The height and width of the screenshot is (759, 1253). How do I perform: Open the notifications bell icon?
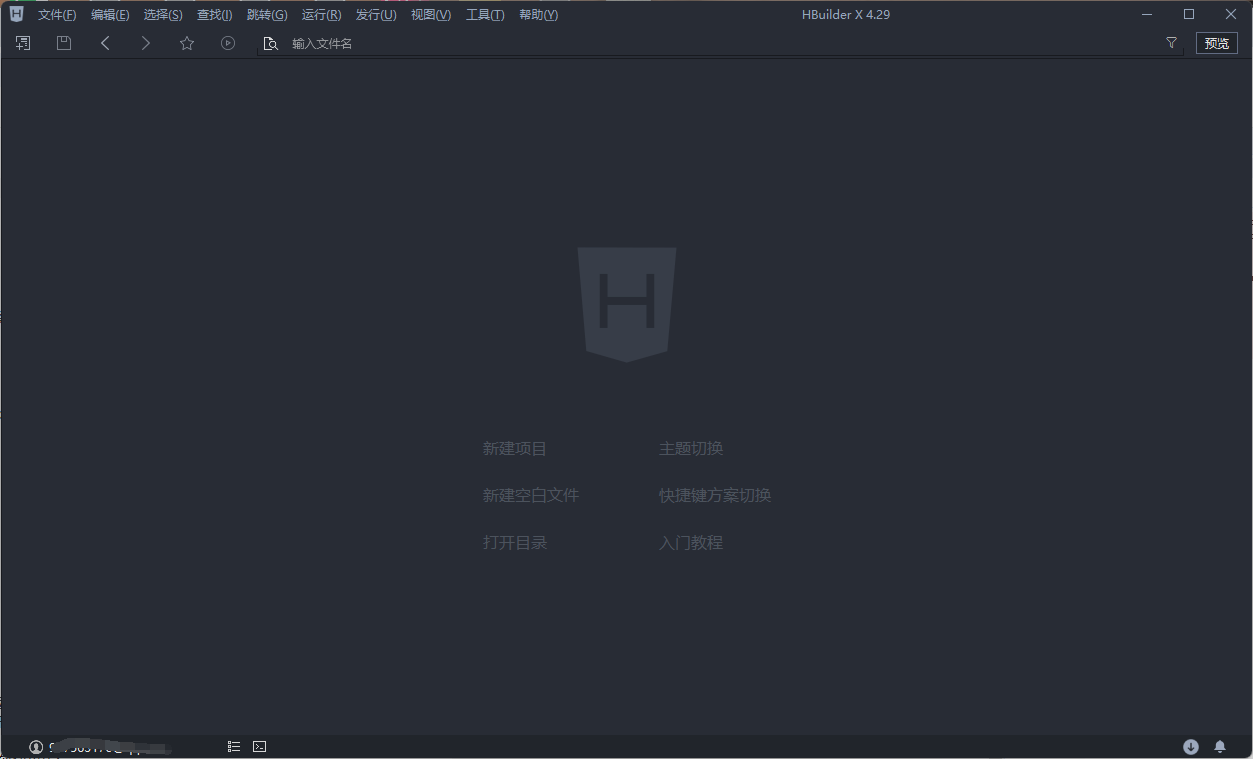point(1220,746)
